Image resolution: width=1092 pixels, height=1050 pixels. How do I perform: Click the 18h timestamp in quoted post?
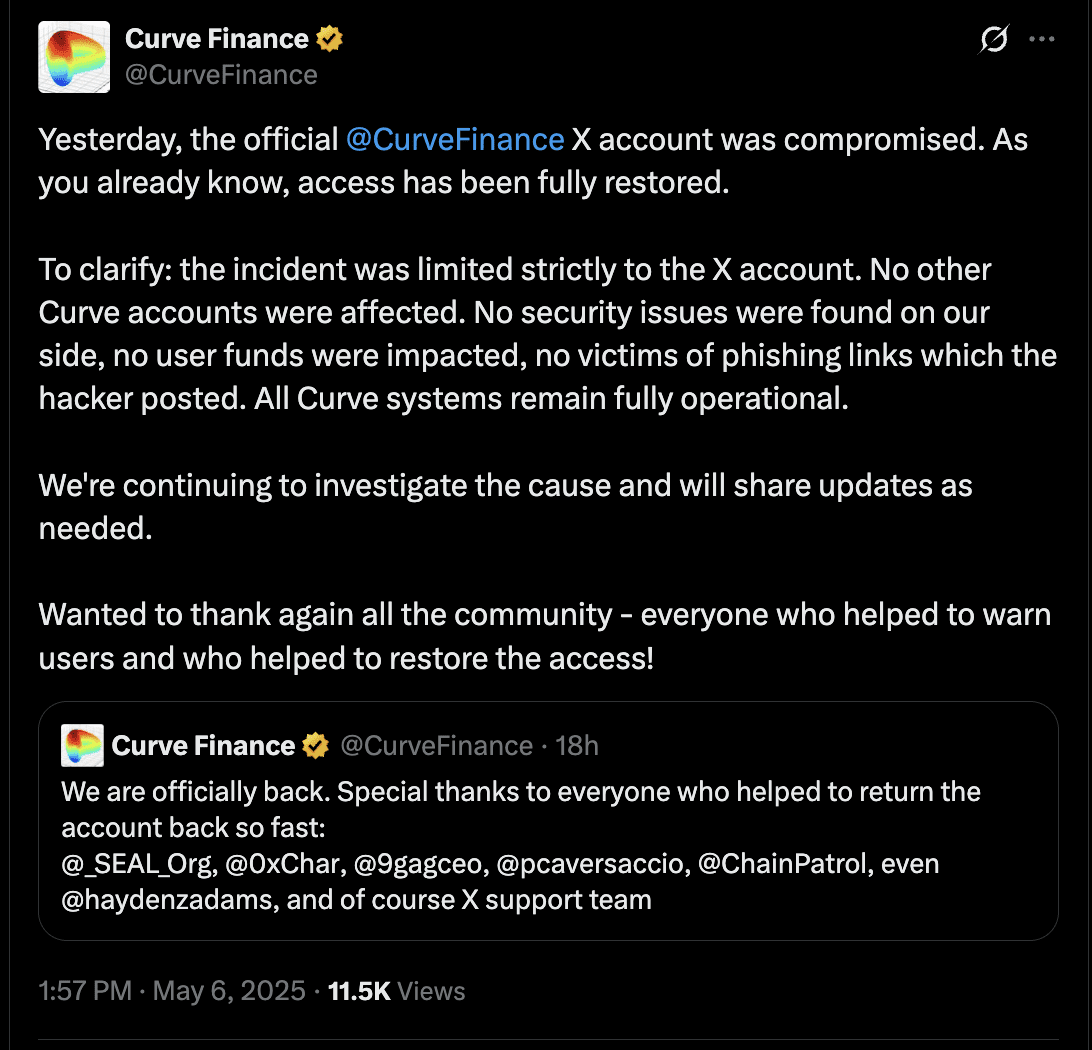577,746
